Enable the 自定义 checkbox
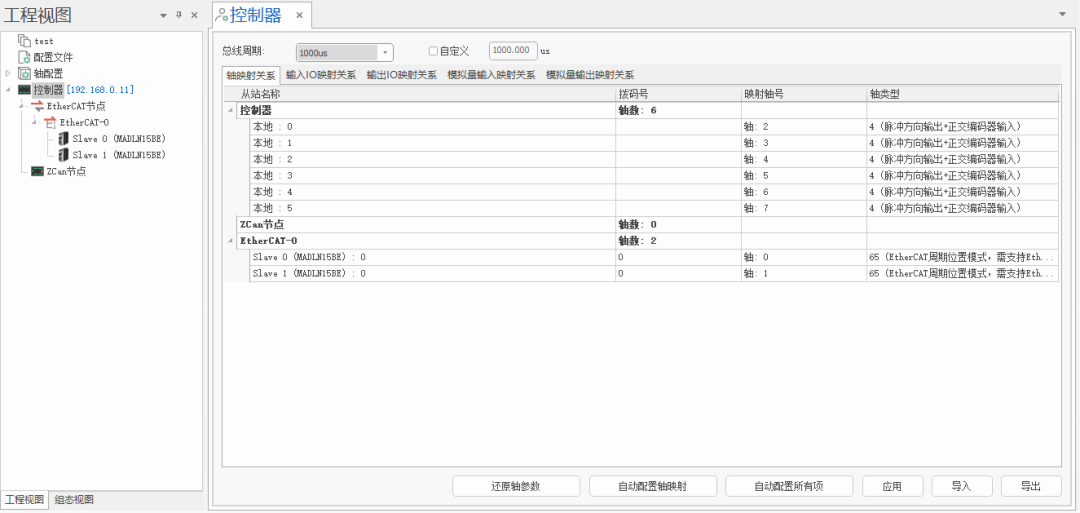 (x=433, y=51)
